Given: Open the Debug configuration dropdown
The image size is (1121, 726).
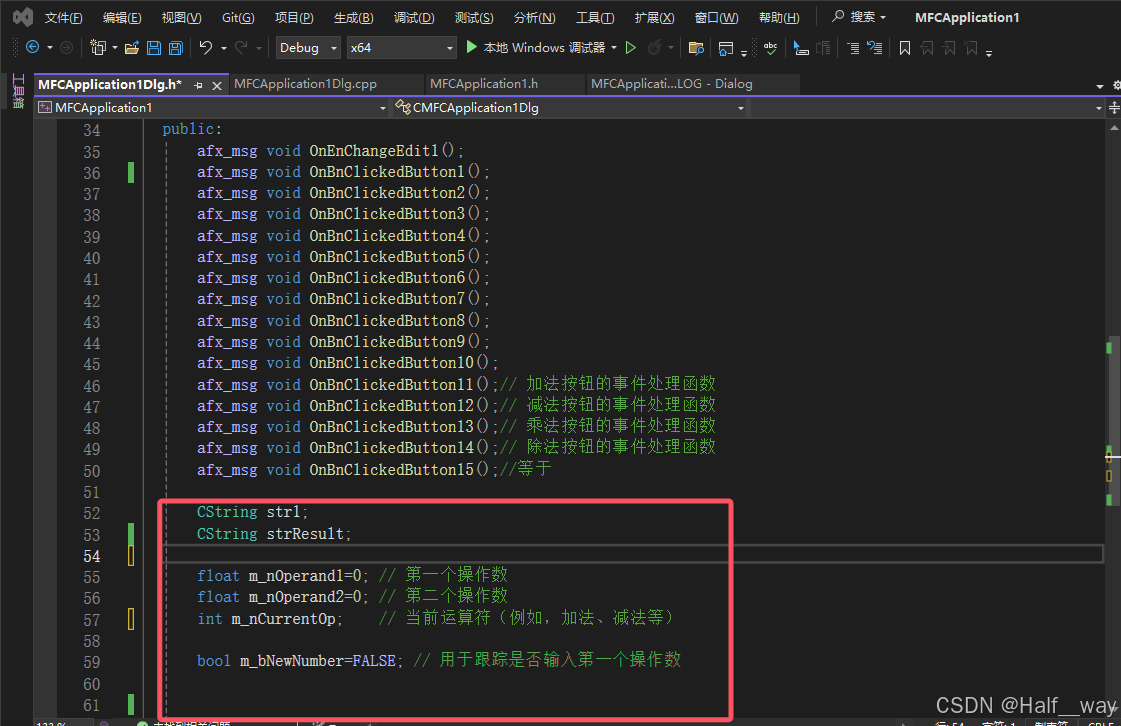Looking at the screenshot, I should tap(308, 48).
